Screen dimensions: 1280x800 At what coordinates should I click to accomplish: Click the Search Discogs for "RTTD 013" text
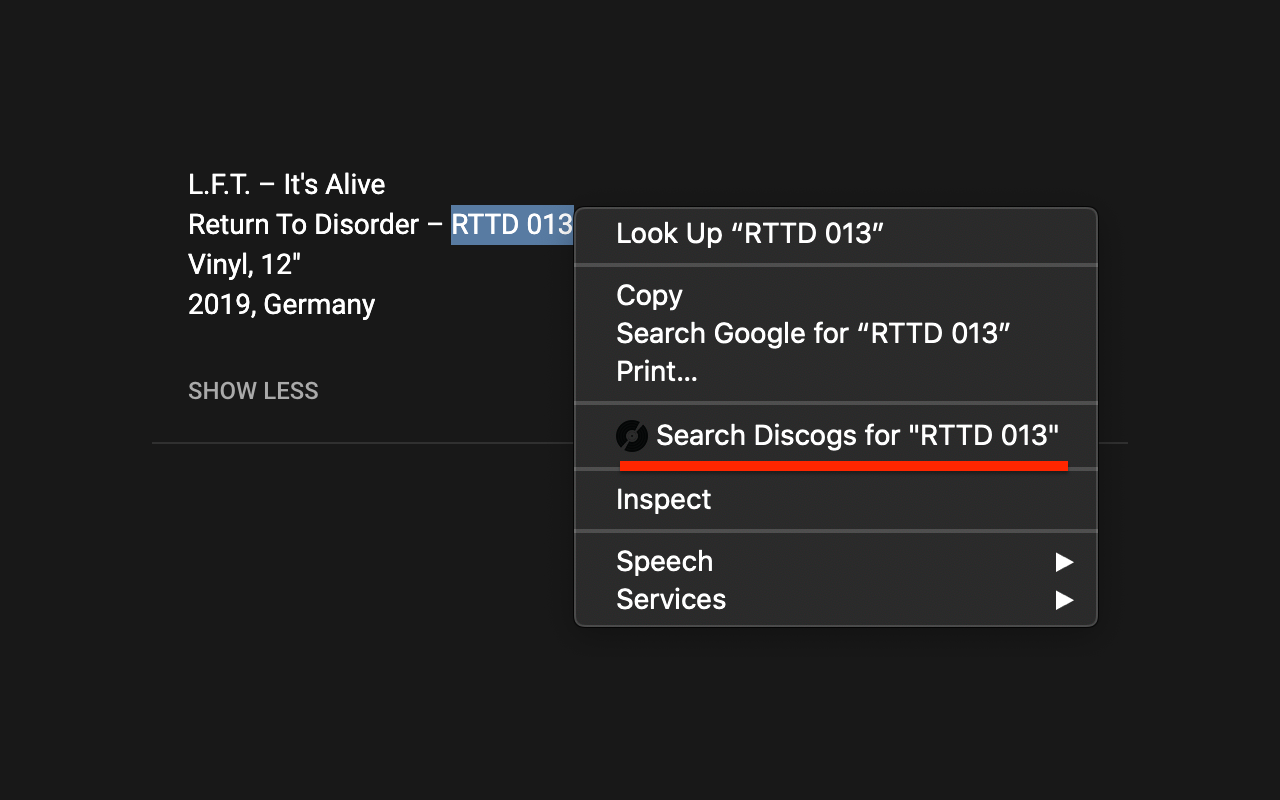pyautogui.click(x=857, y=436)
